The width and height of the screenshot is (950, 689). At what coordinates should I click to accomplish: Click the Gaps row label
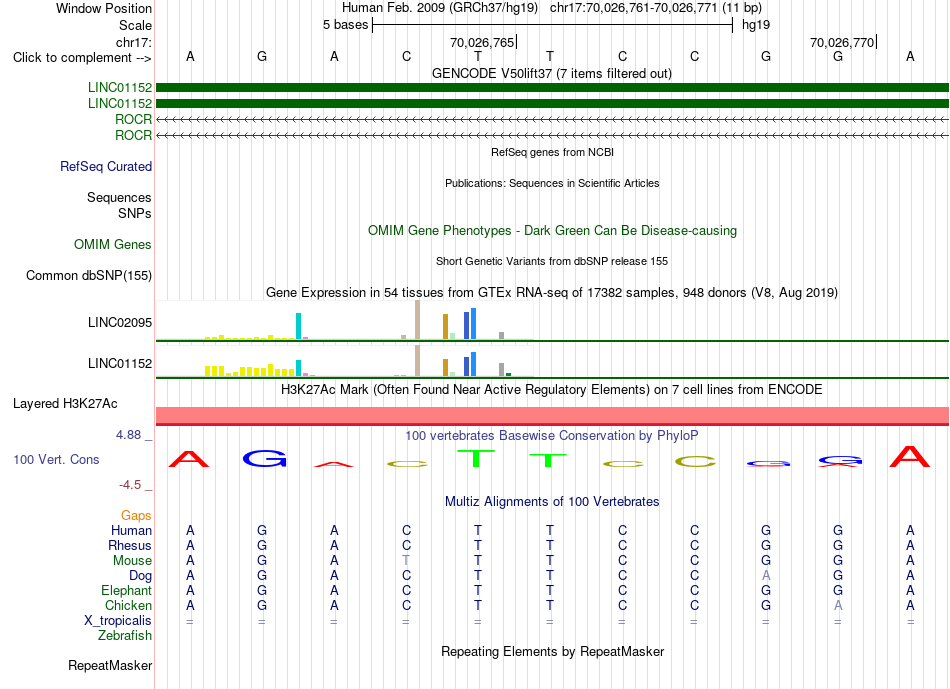point(136,515)
